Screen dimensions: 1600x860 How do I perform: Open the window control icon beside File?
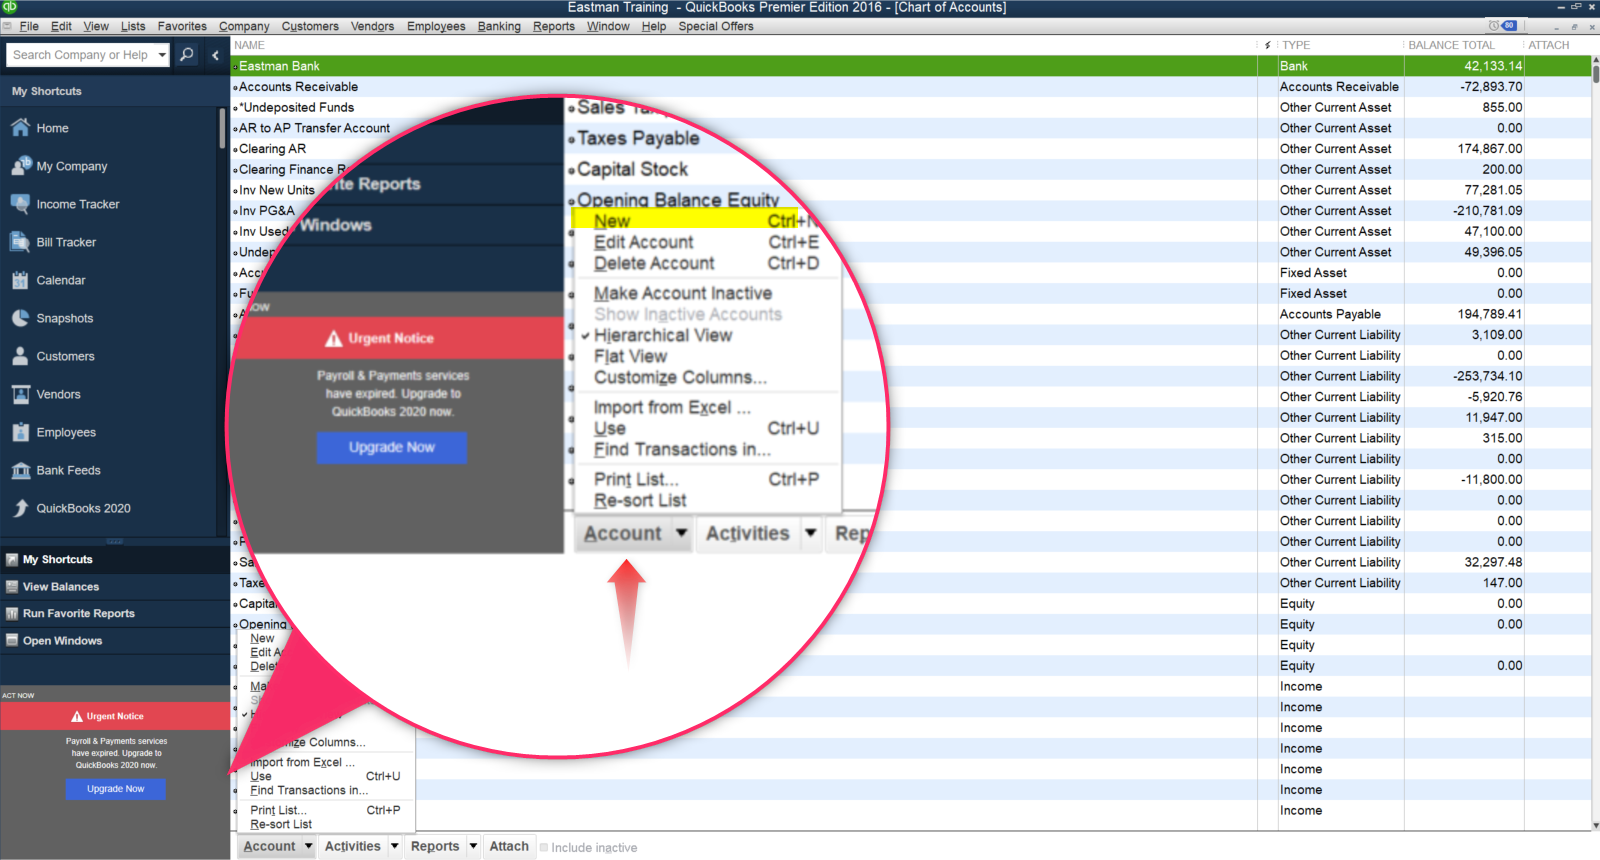[8, 26]
